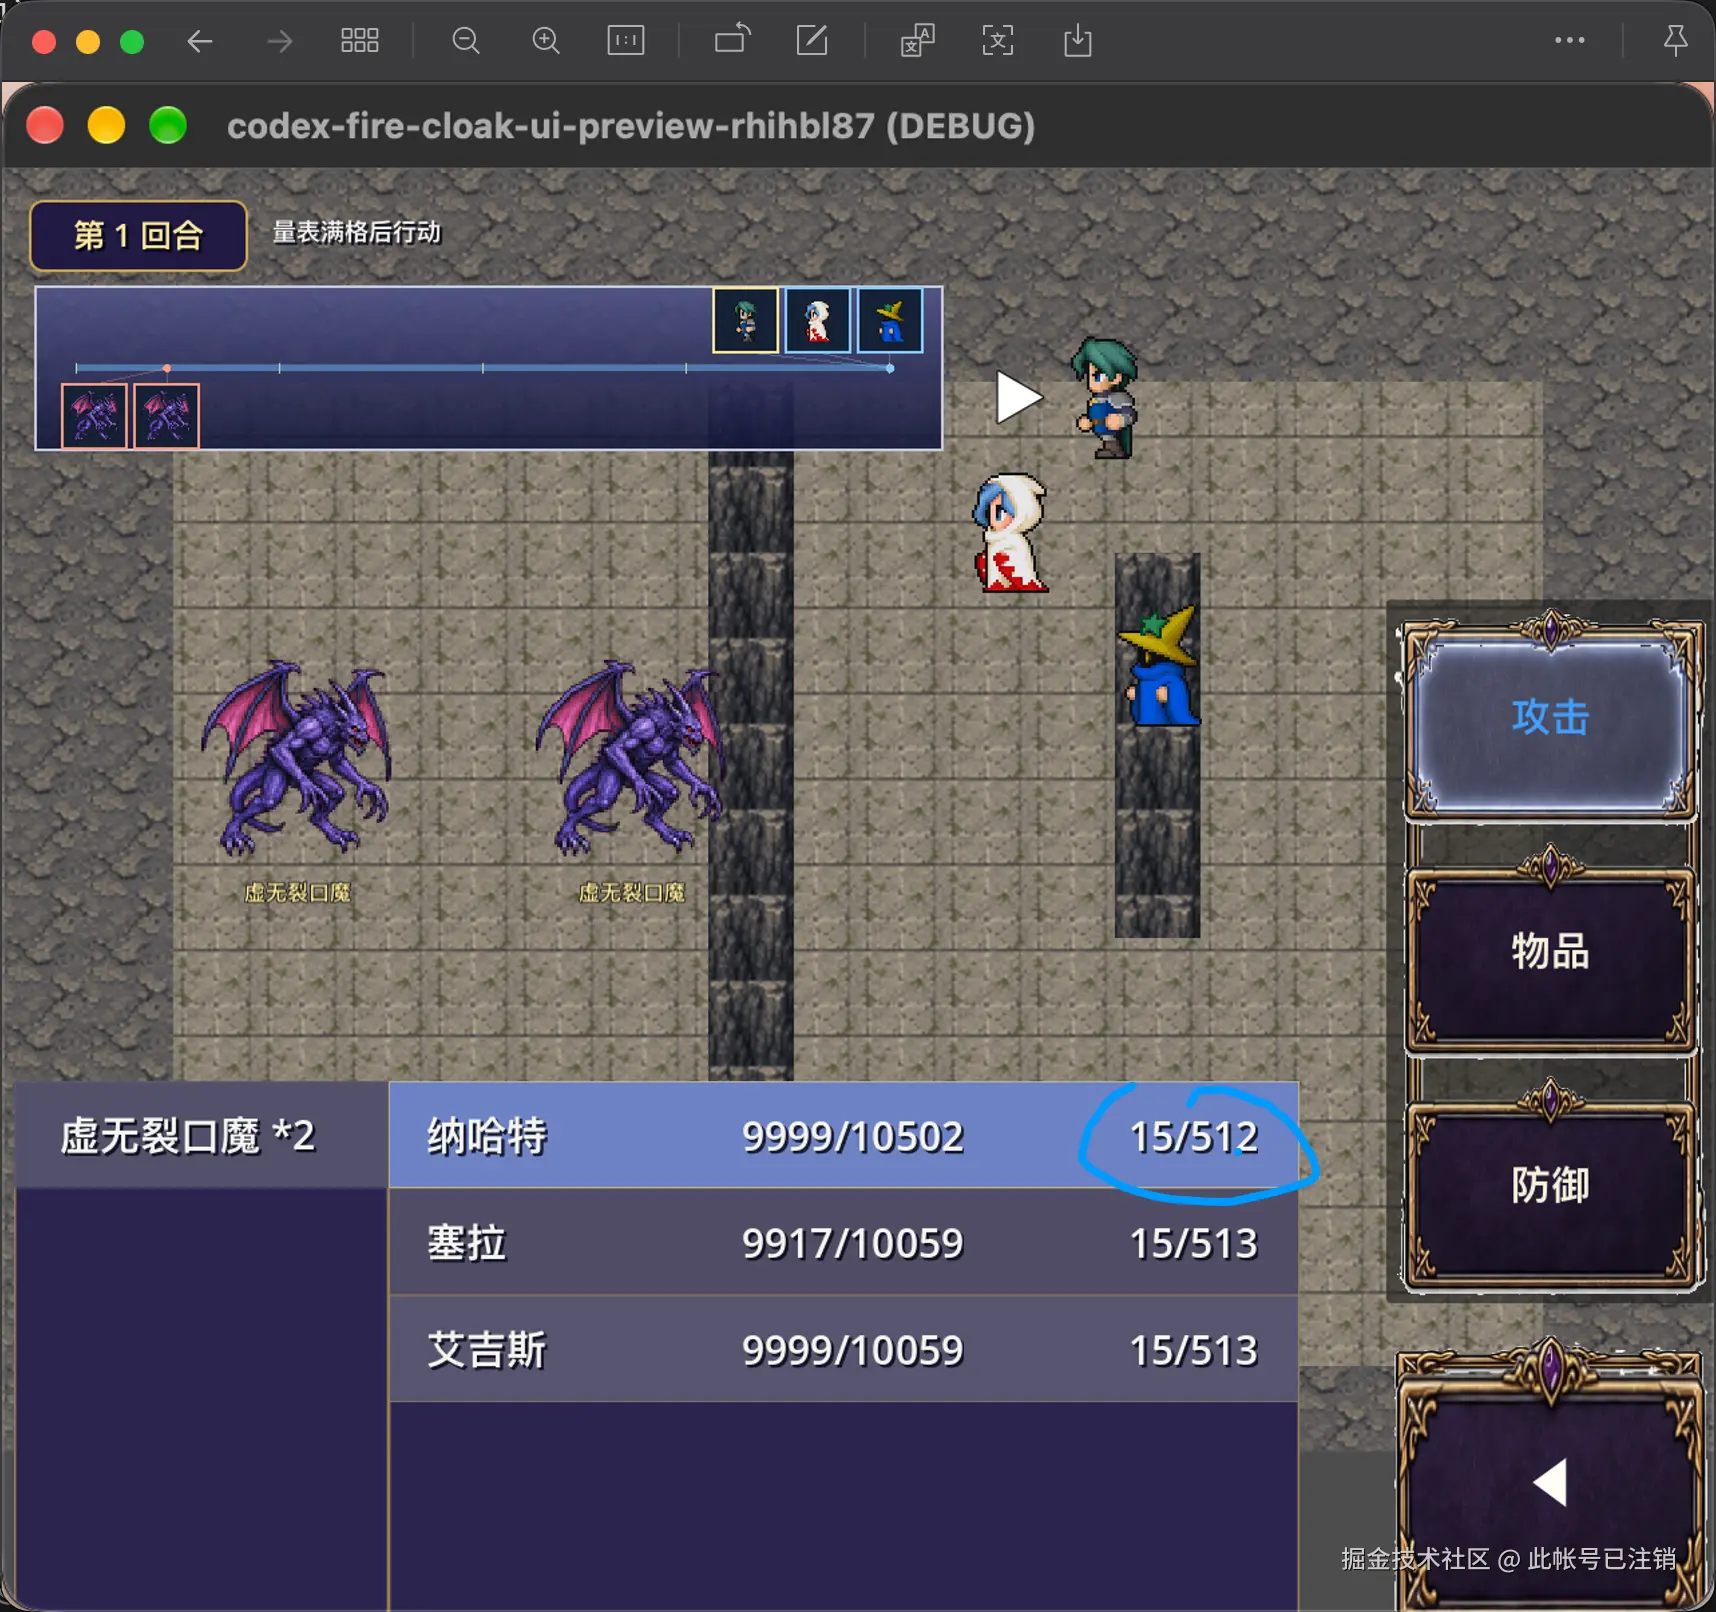
Task: Start text recognition scan
Action: tap(998, 41)
